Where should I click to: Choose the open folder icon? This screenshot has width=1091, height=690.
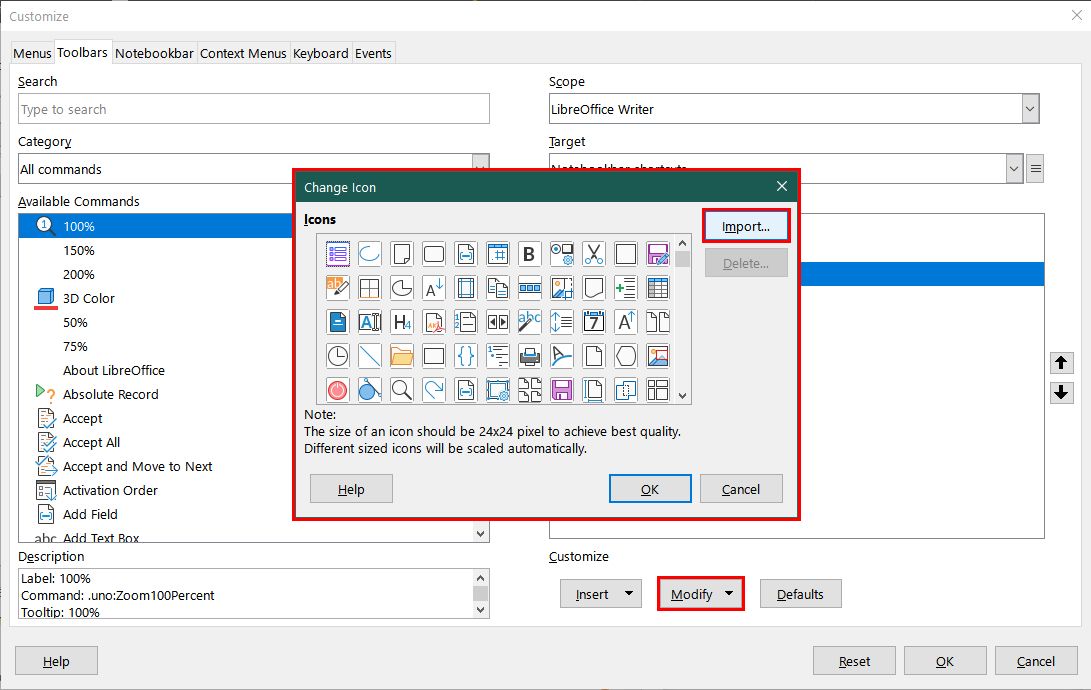tap(401, 355)
